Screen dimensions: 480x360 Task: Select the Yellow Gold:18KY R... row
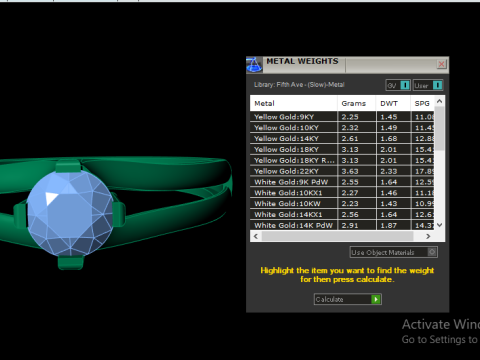342,160
